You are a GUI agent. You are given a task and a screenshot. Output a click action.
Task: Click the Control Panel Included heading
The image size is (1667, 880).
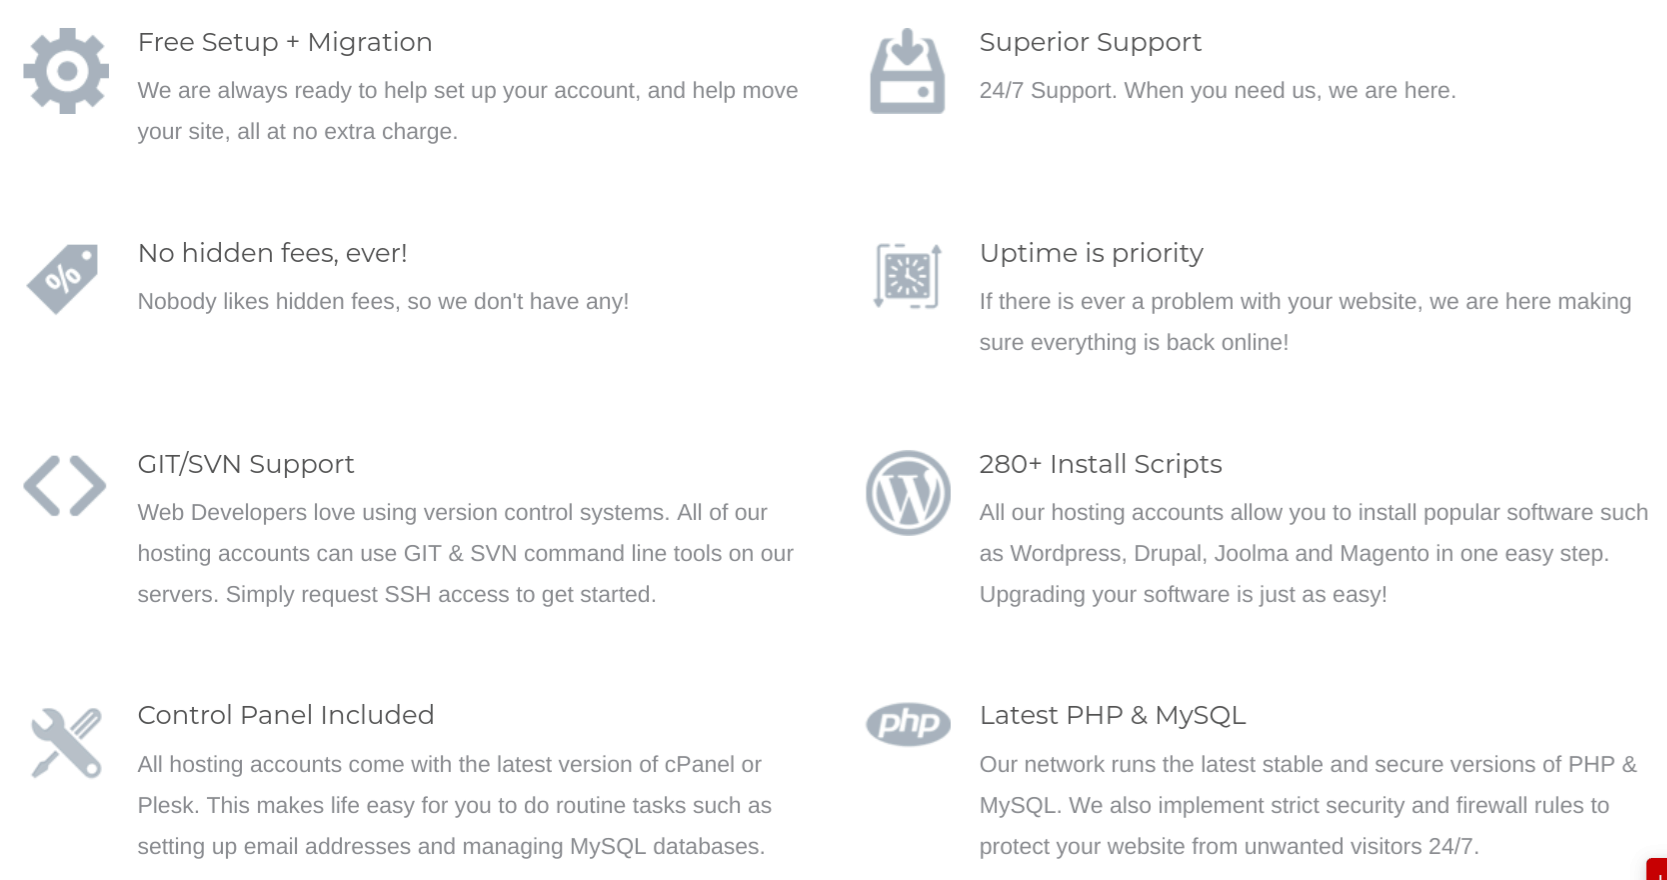click(286, 715)
